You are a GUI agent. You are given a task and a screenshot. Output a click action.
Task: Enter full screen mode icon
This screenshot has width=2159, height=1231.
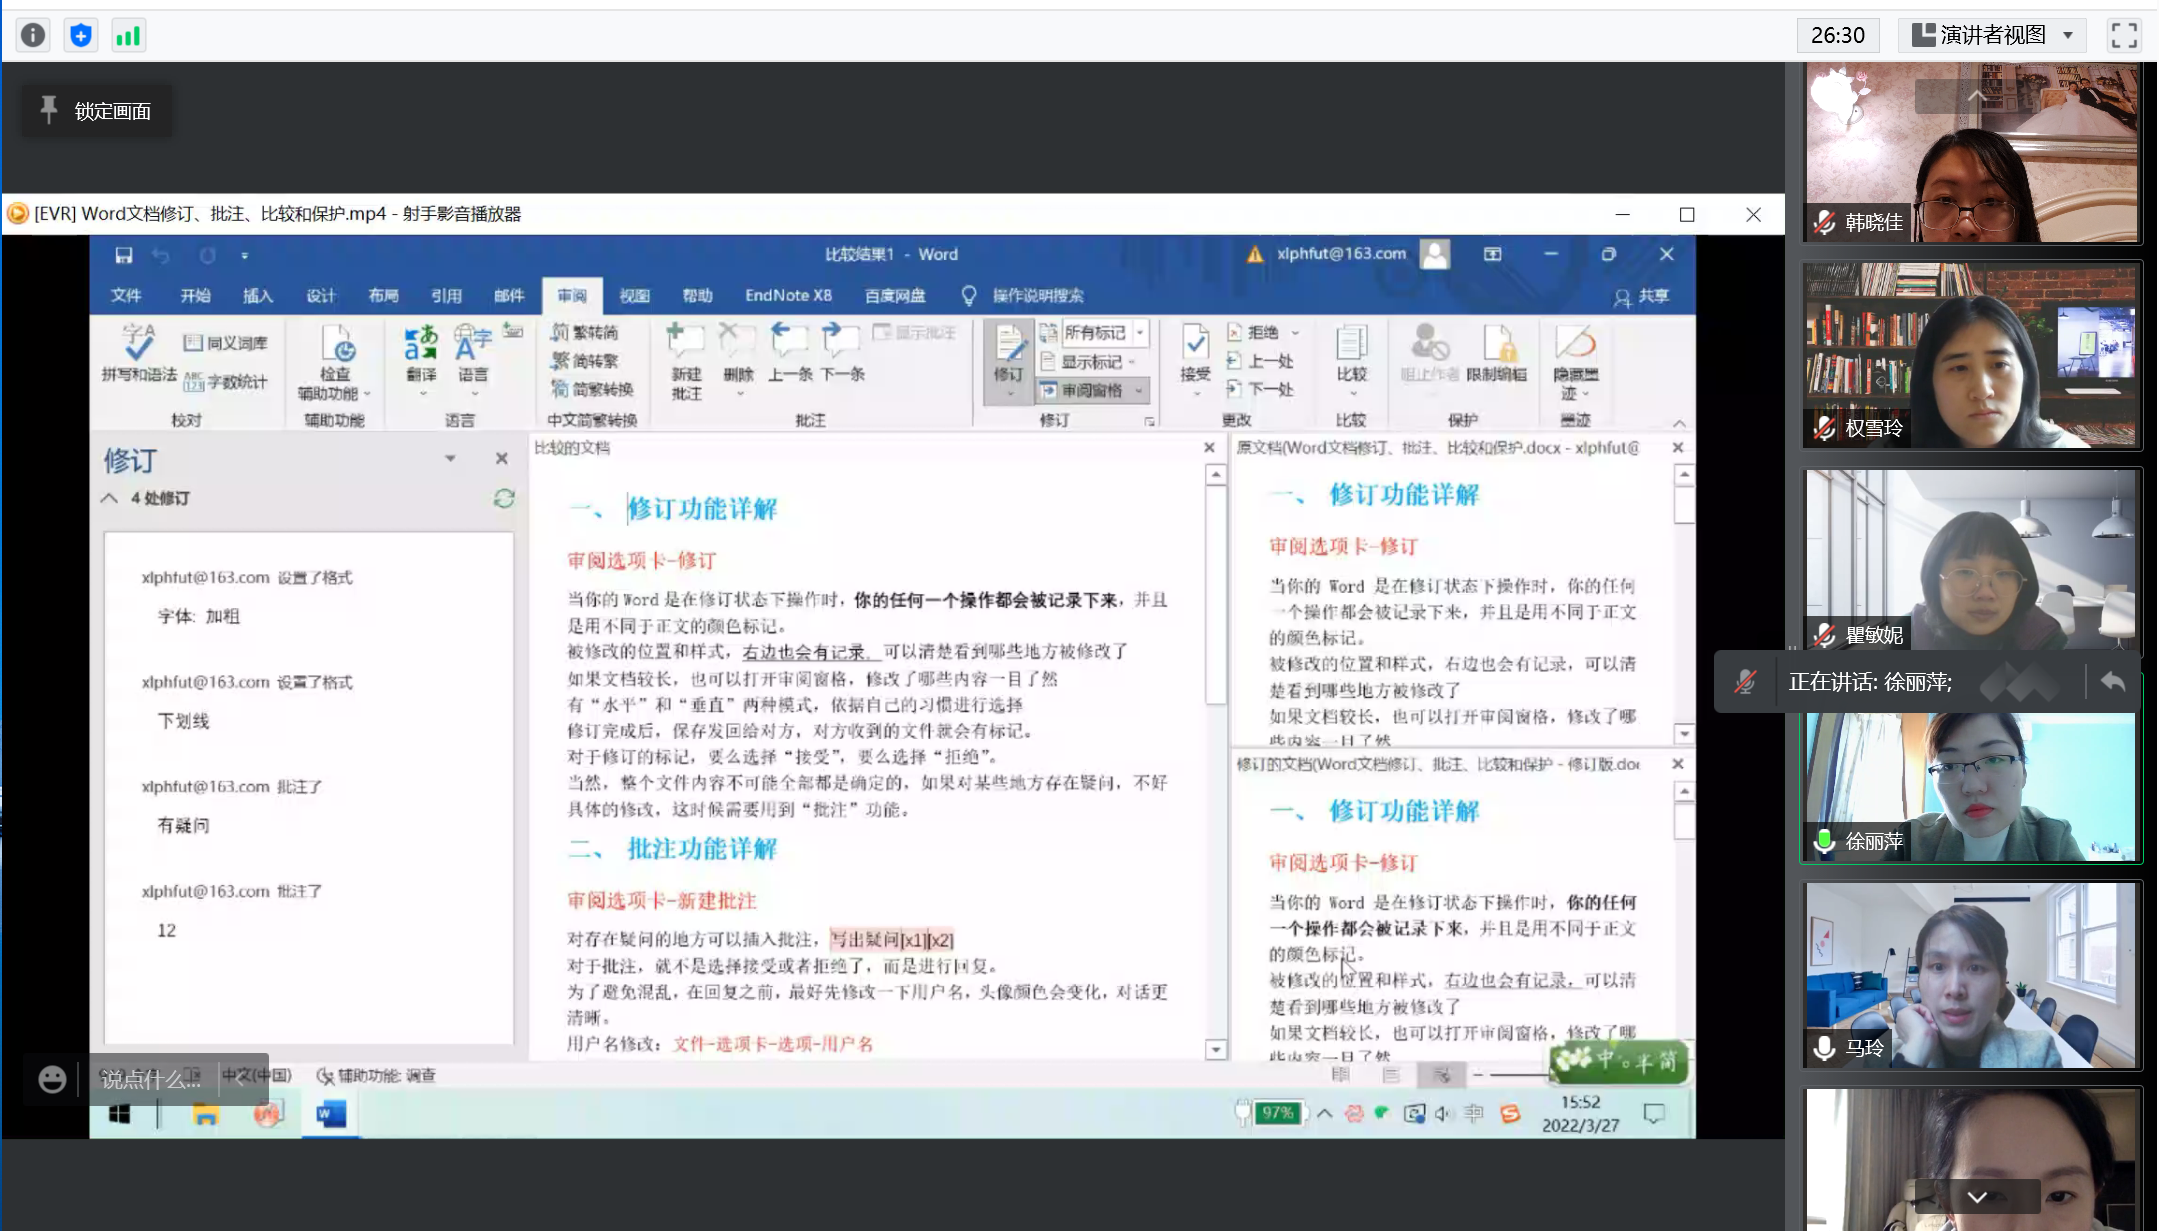click(x=2124, y=36)
